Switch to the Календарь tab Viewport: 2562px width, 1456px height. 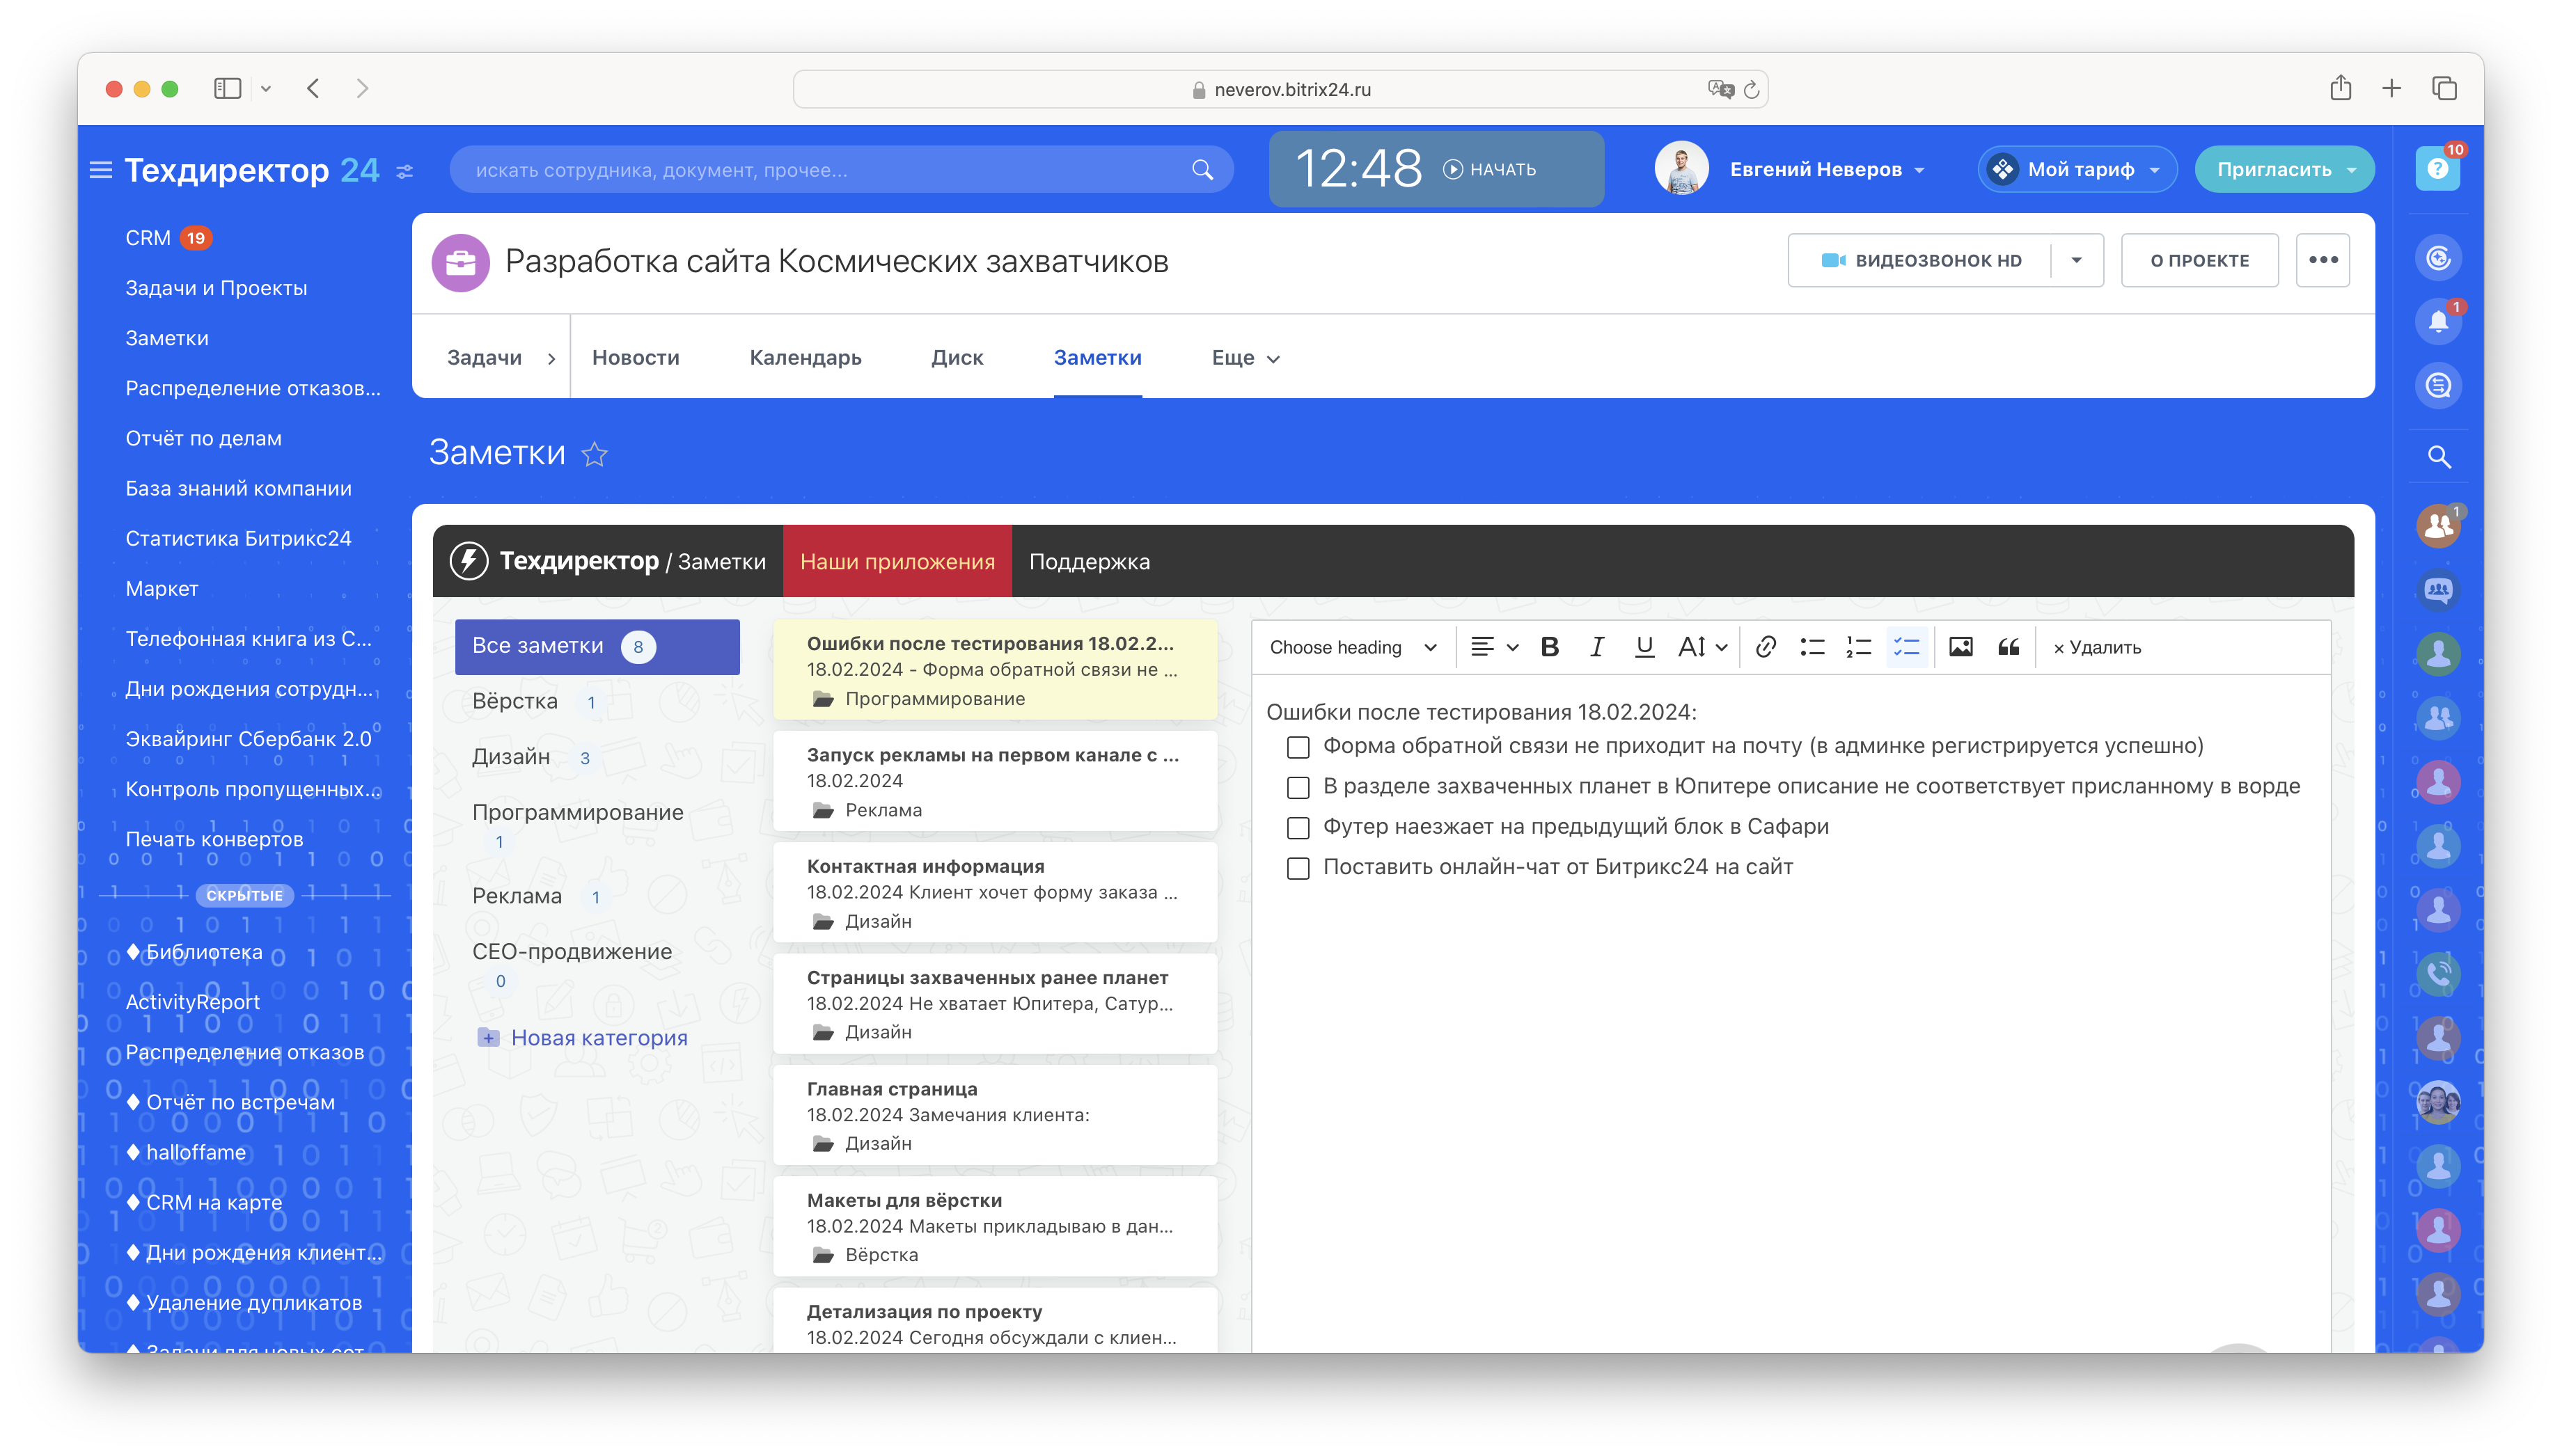805,358
